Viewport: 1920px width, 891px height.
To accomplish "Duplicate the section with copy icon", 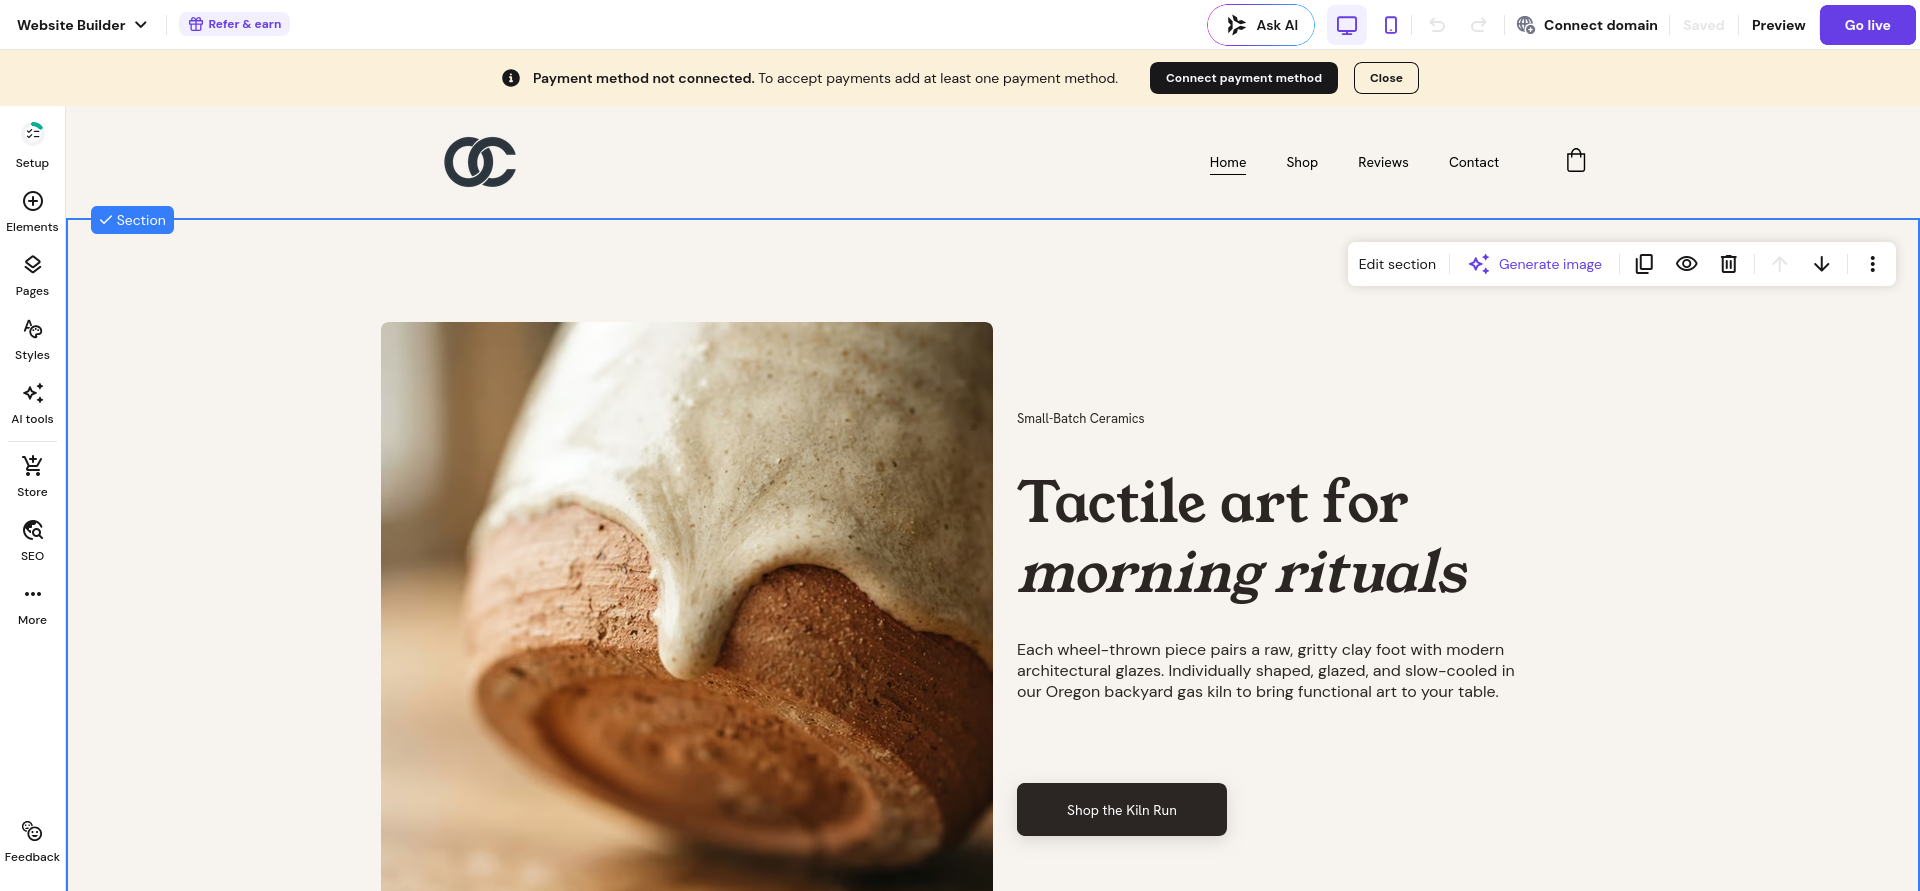I will 1644,264.
